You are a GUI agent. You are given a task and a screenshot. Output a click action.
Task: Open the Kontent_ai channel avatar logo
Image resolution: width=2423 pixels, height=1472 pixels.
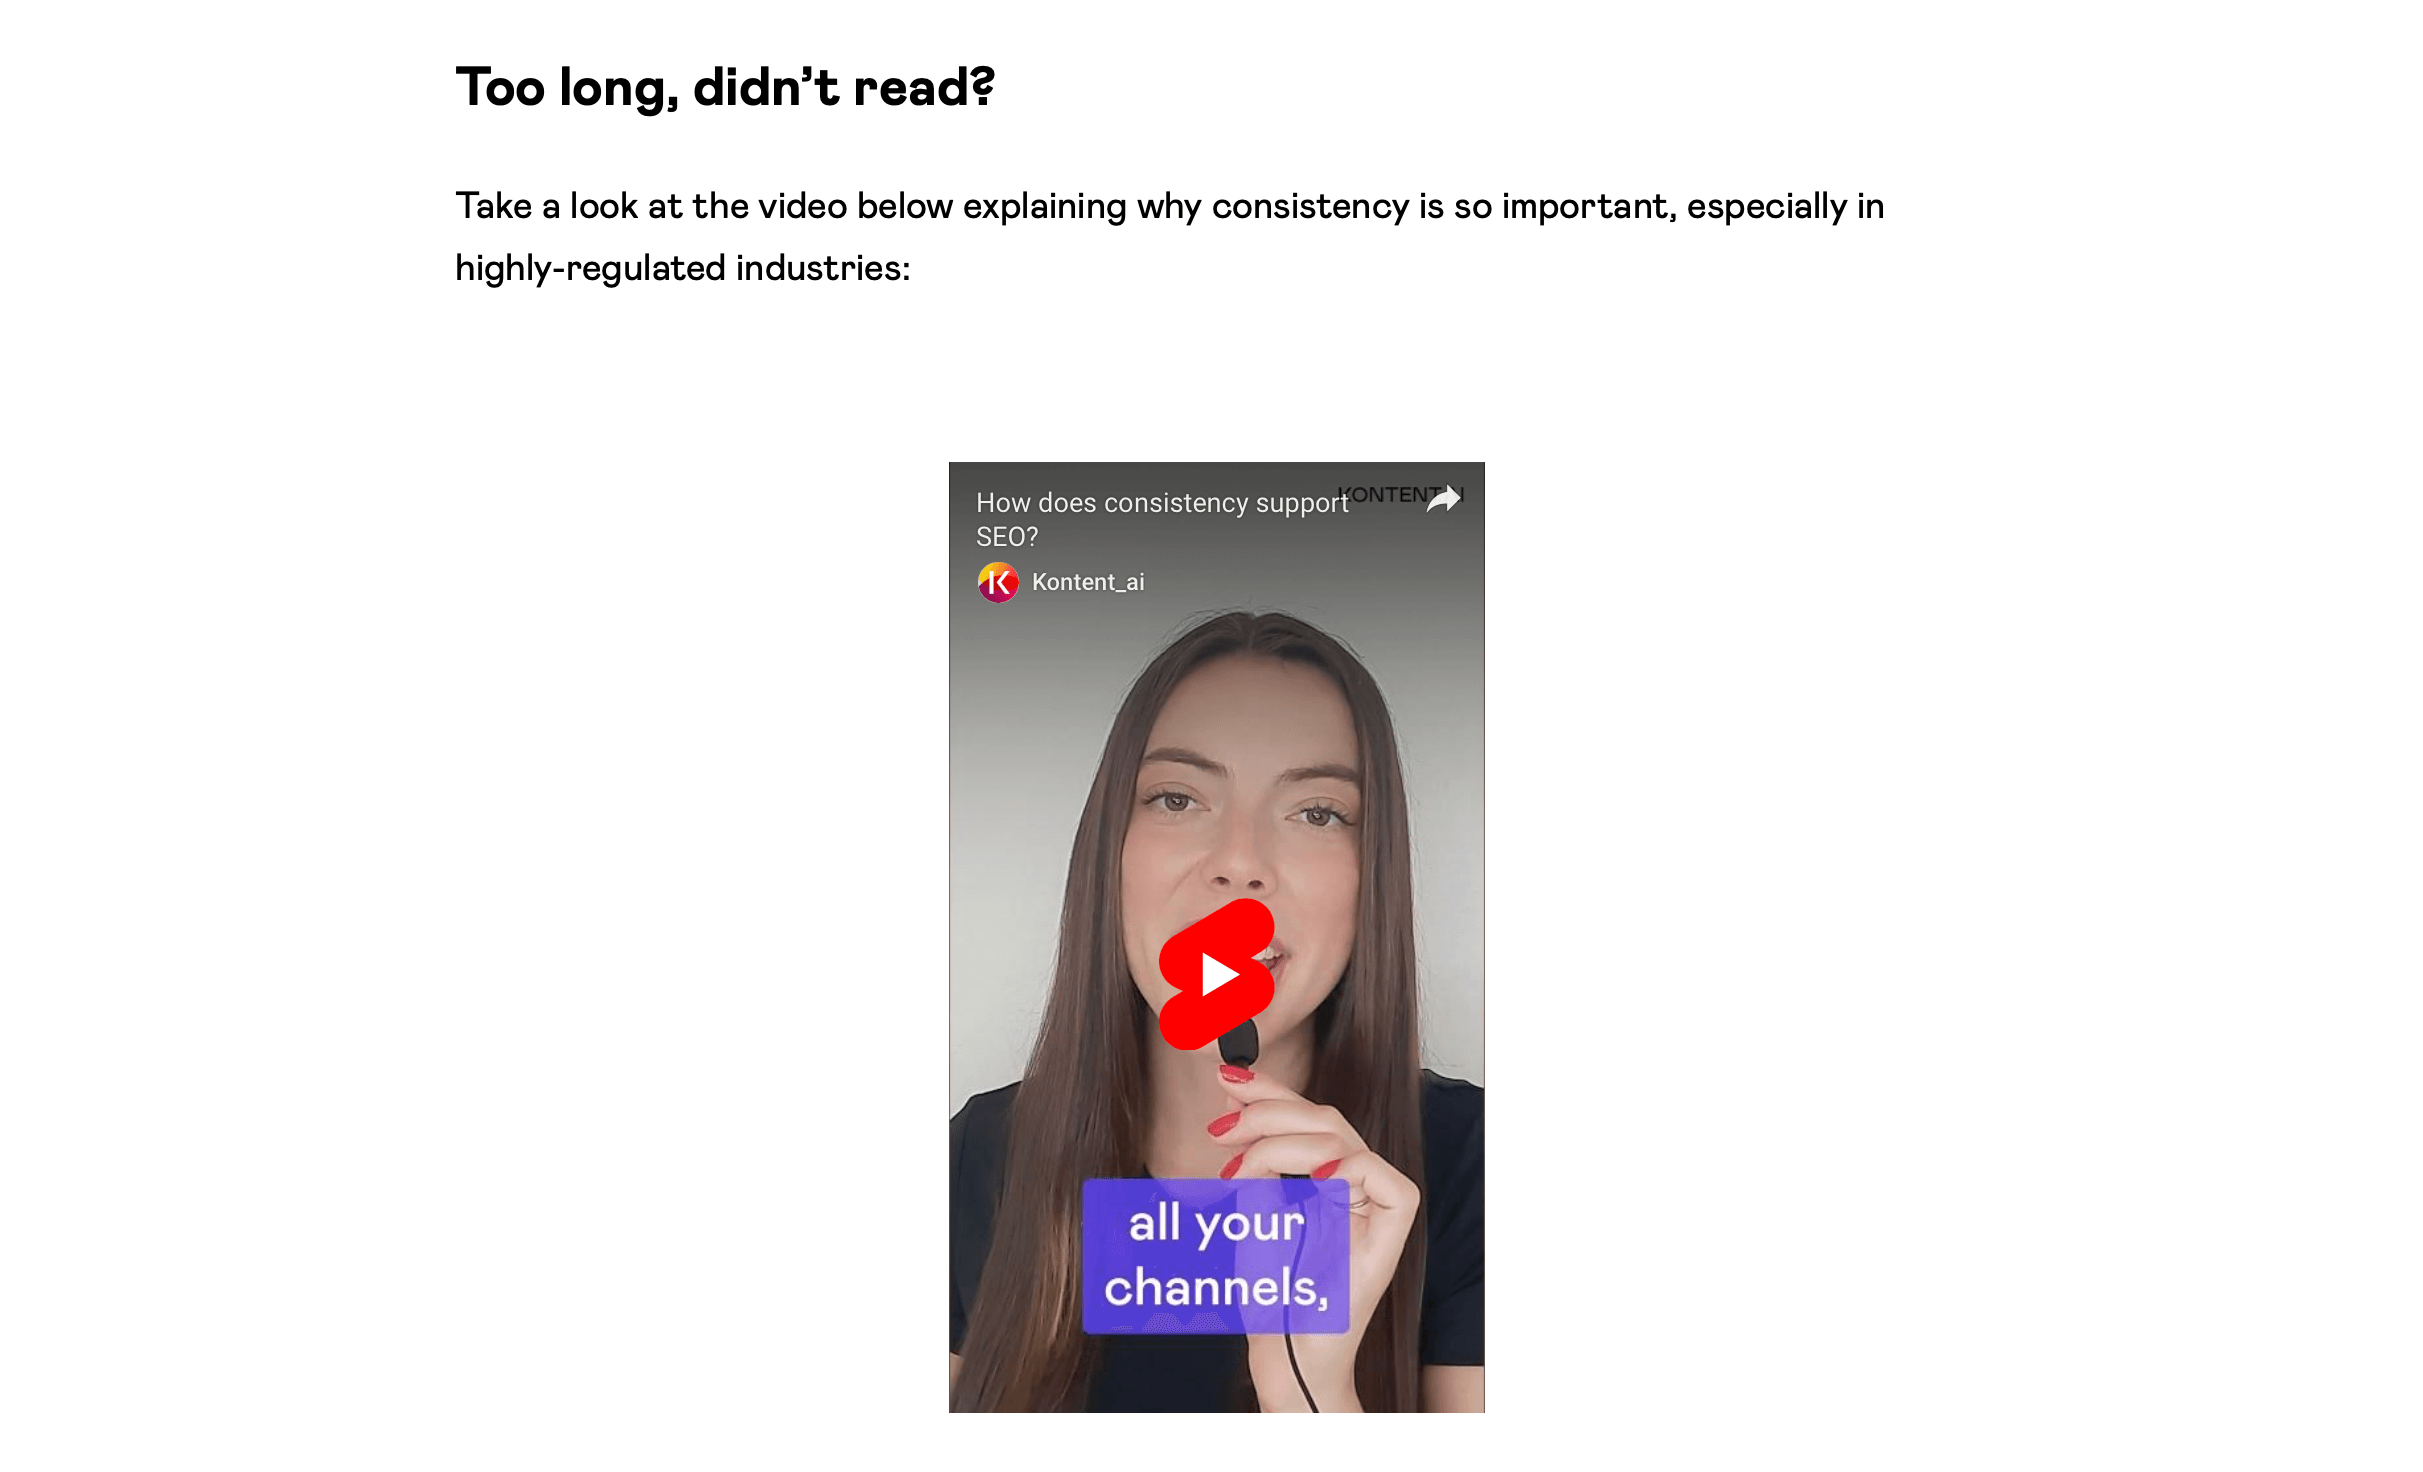[x=997, y=582]
